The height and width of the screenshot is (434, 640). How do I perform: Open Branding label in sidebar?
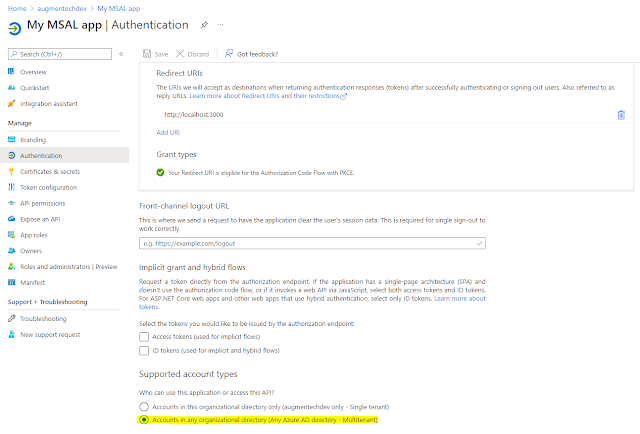click(x=33, y=140)
